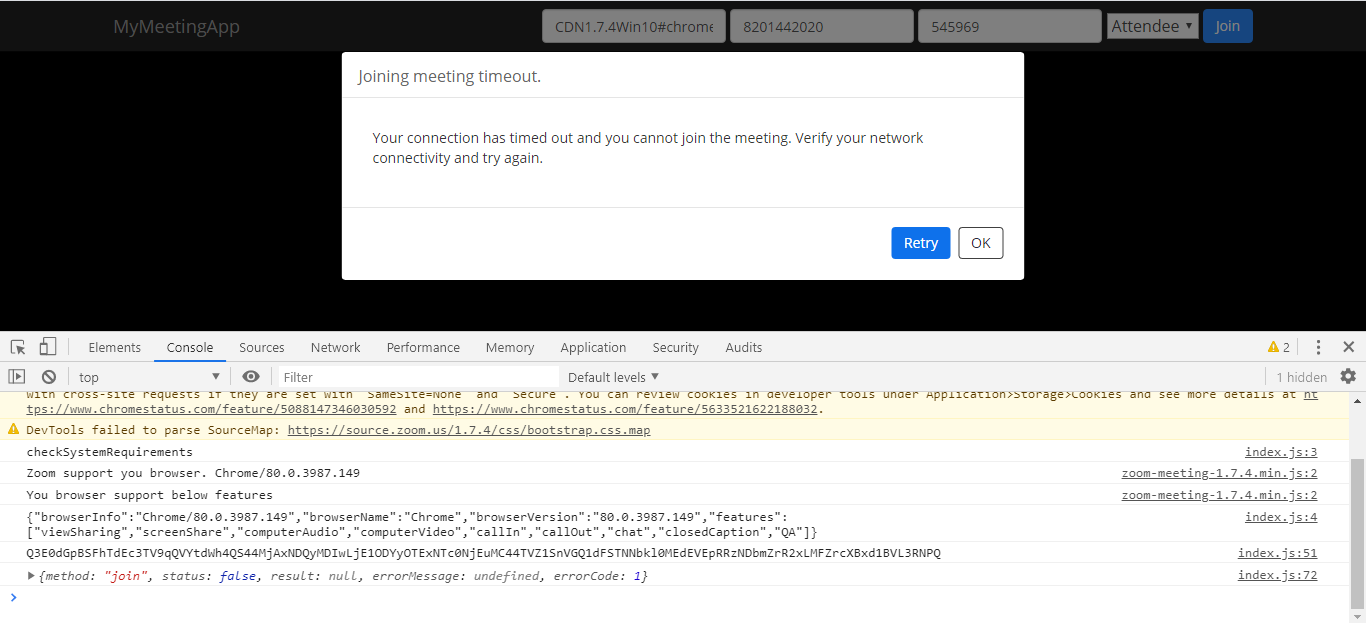Open the Default levels dropdown
The height and width of the screenshot is (623, 1366).
coord(613,377)
